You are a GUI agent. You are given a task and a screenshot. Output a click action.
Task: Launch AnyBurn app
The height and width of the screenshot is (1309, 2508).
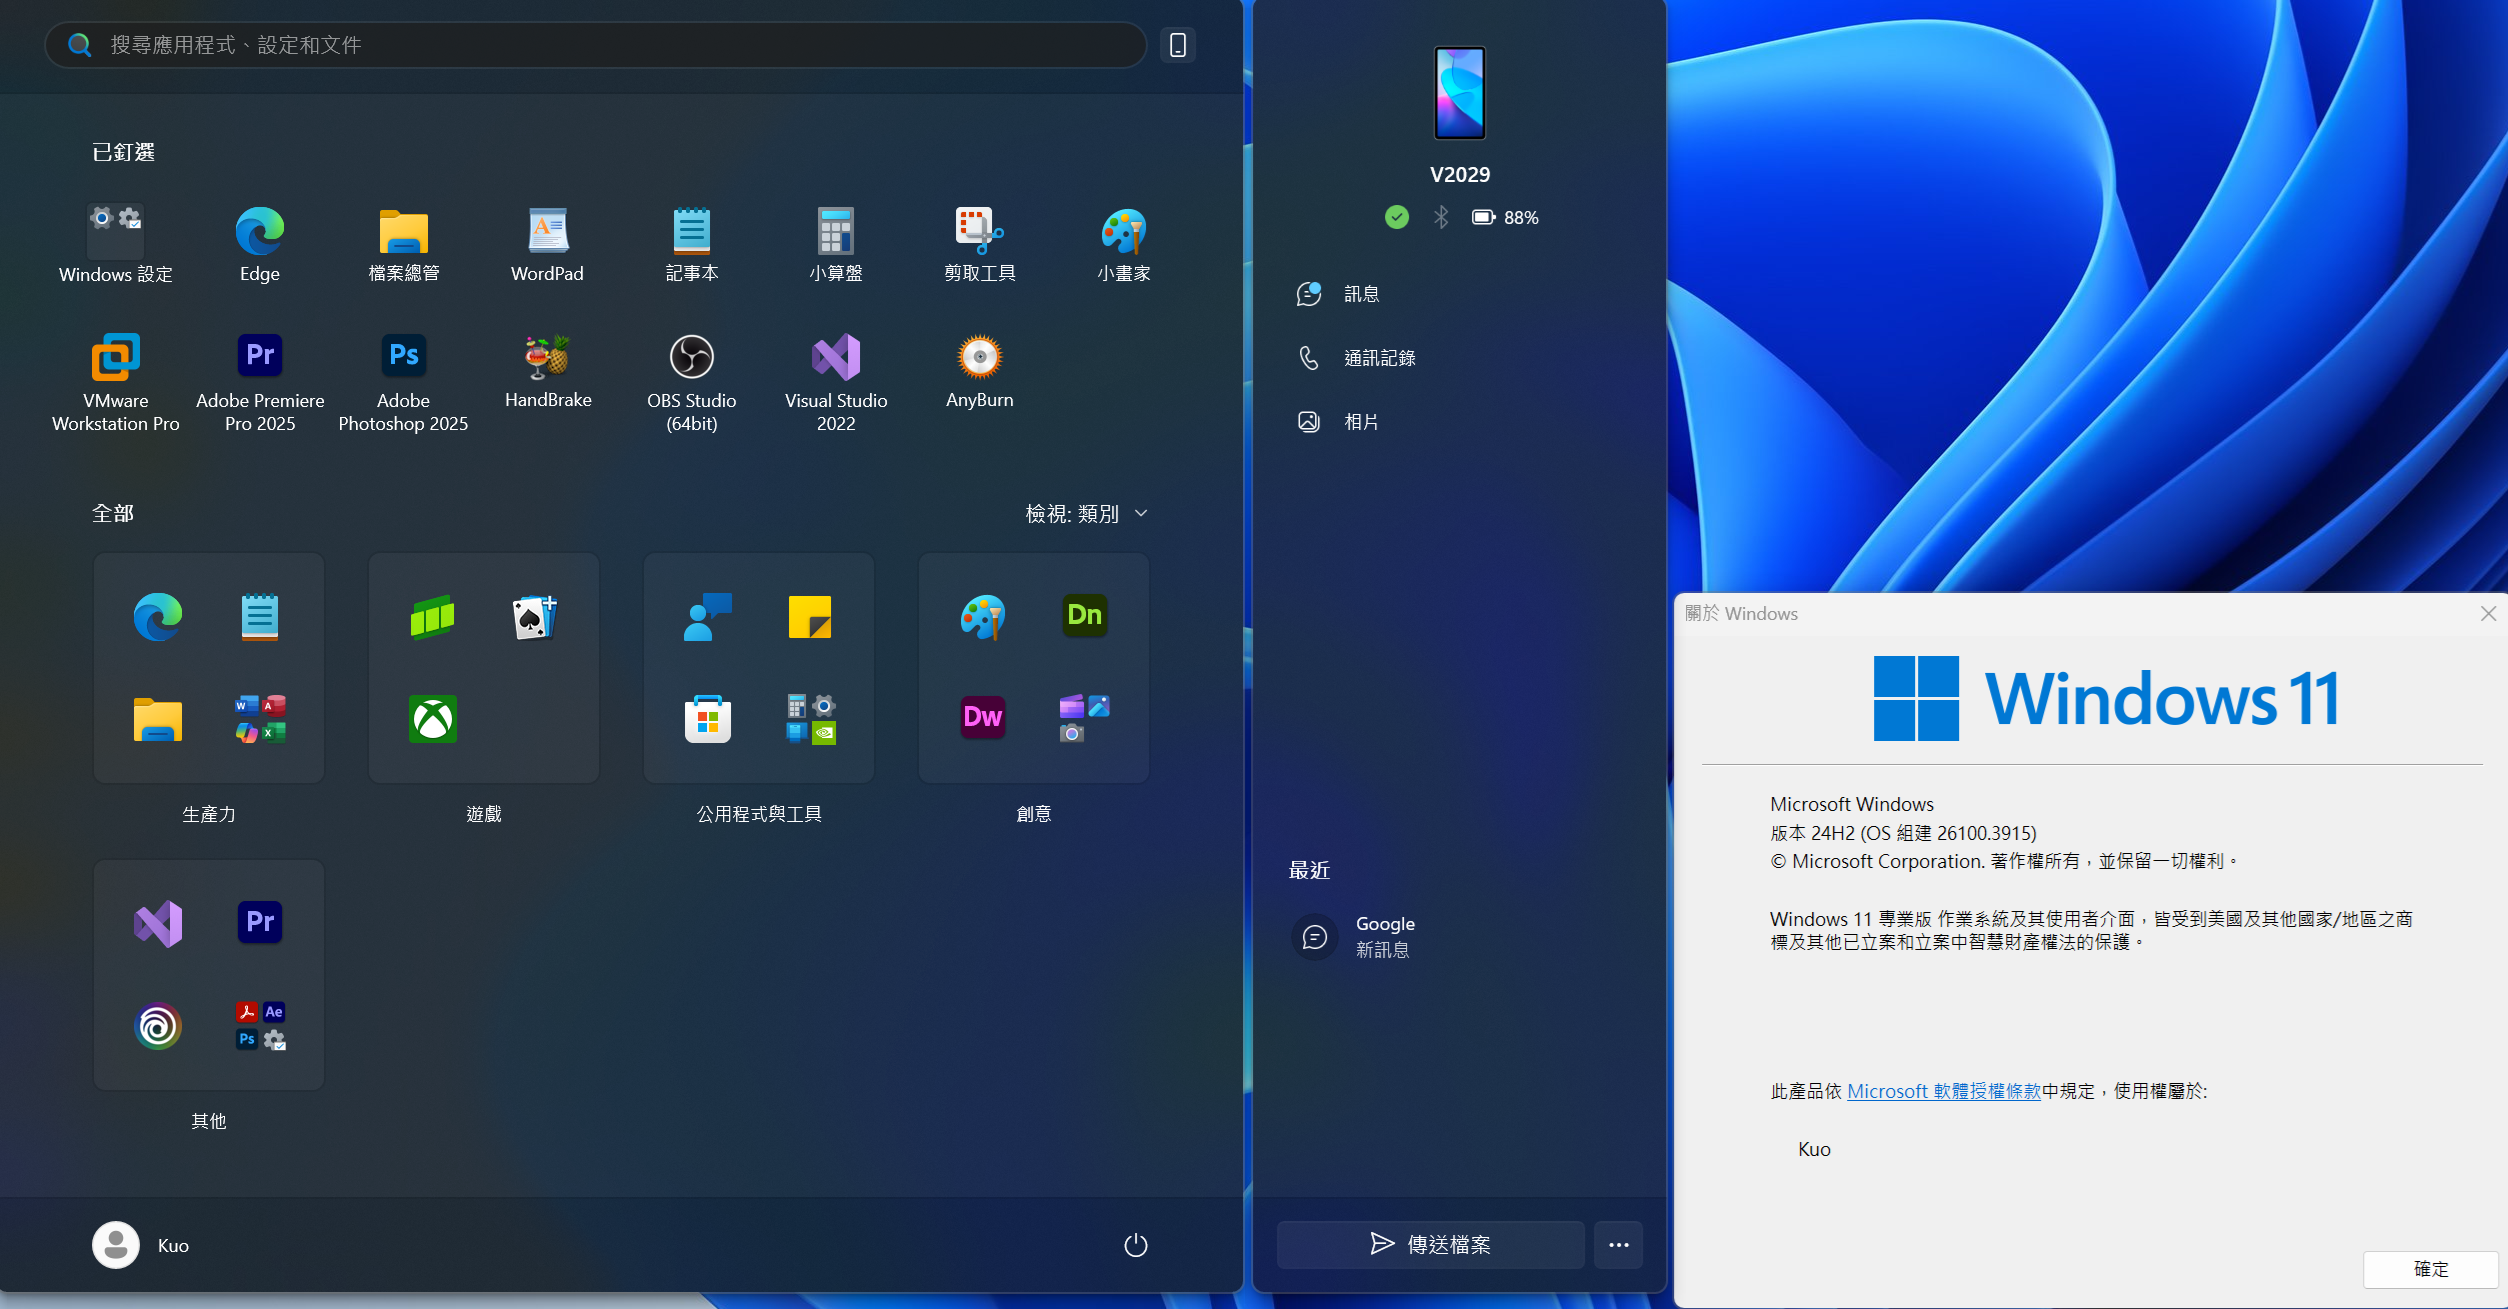(x=980, y=372)
